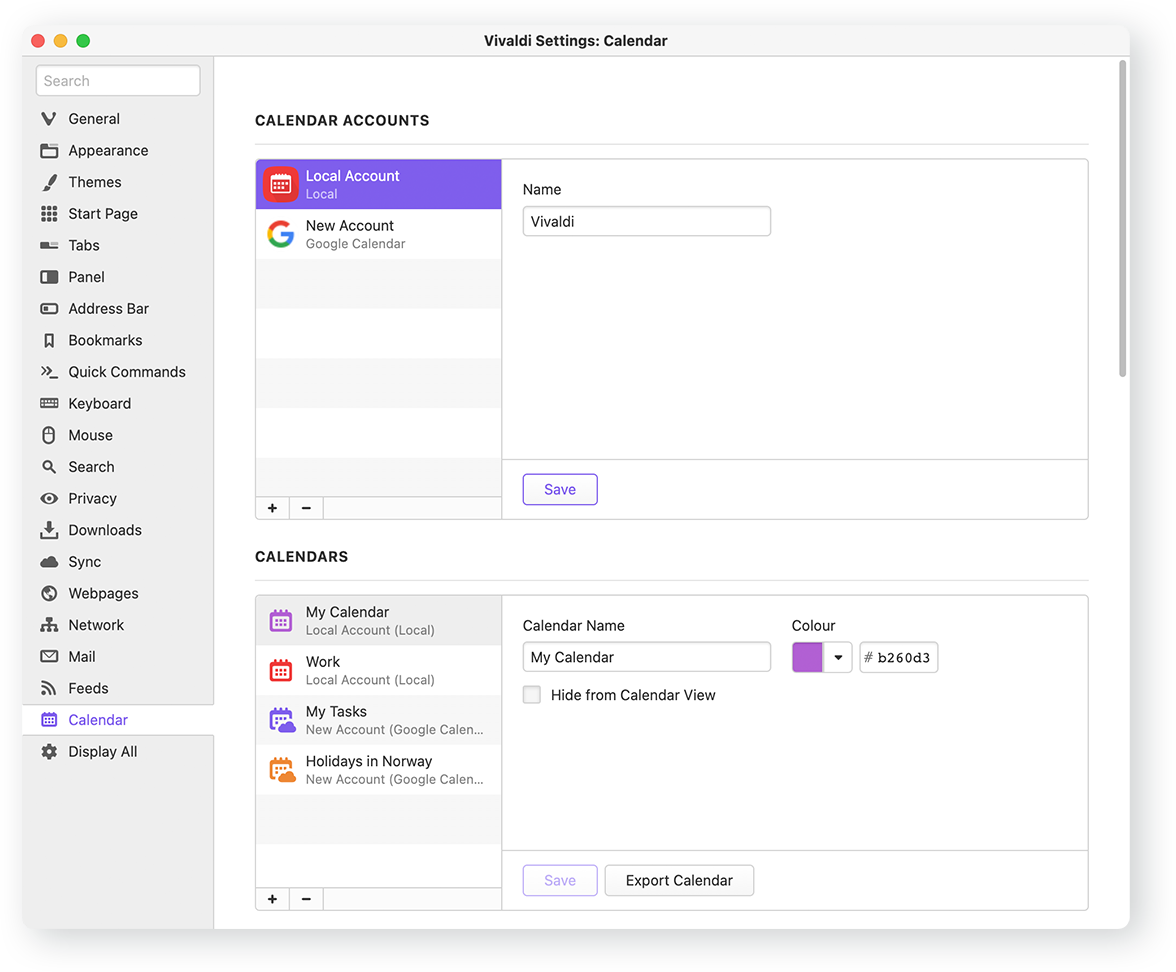Save the calendar account name
Screen dimensions: 1176x972
click(560, 490)
